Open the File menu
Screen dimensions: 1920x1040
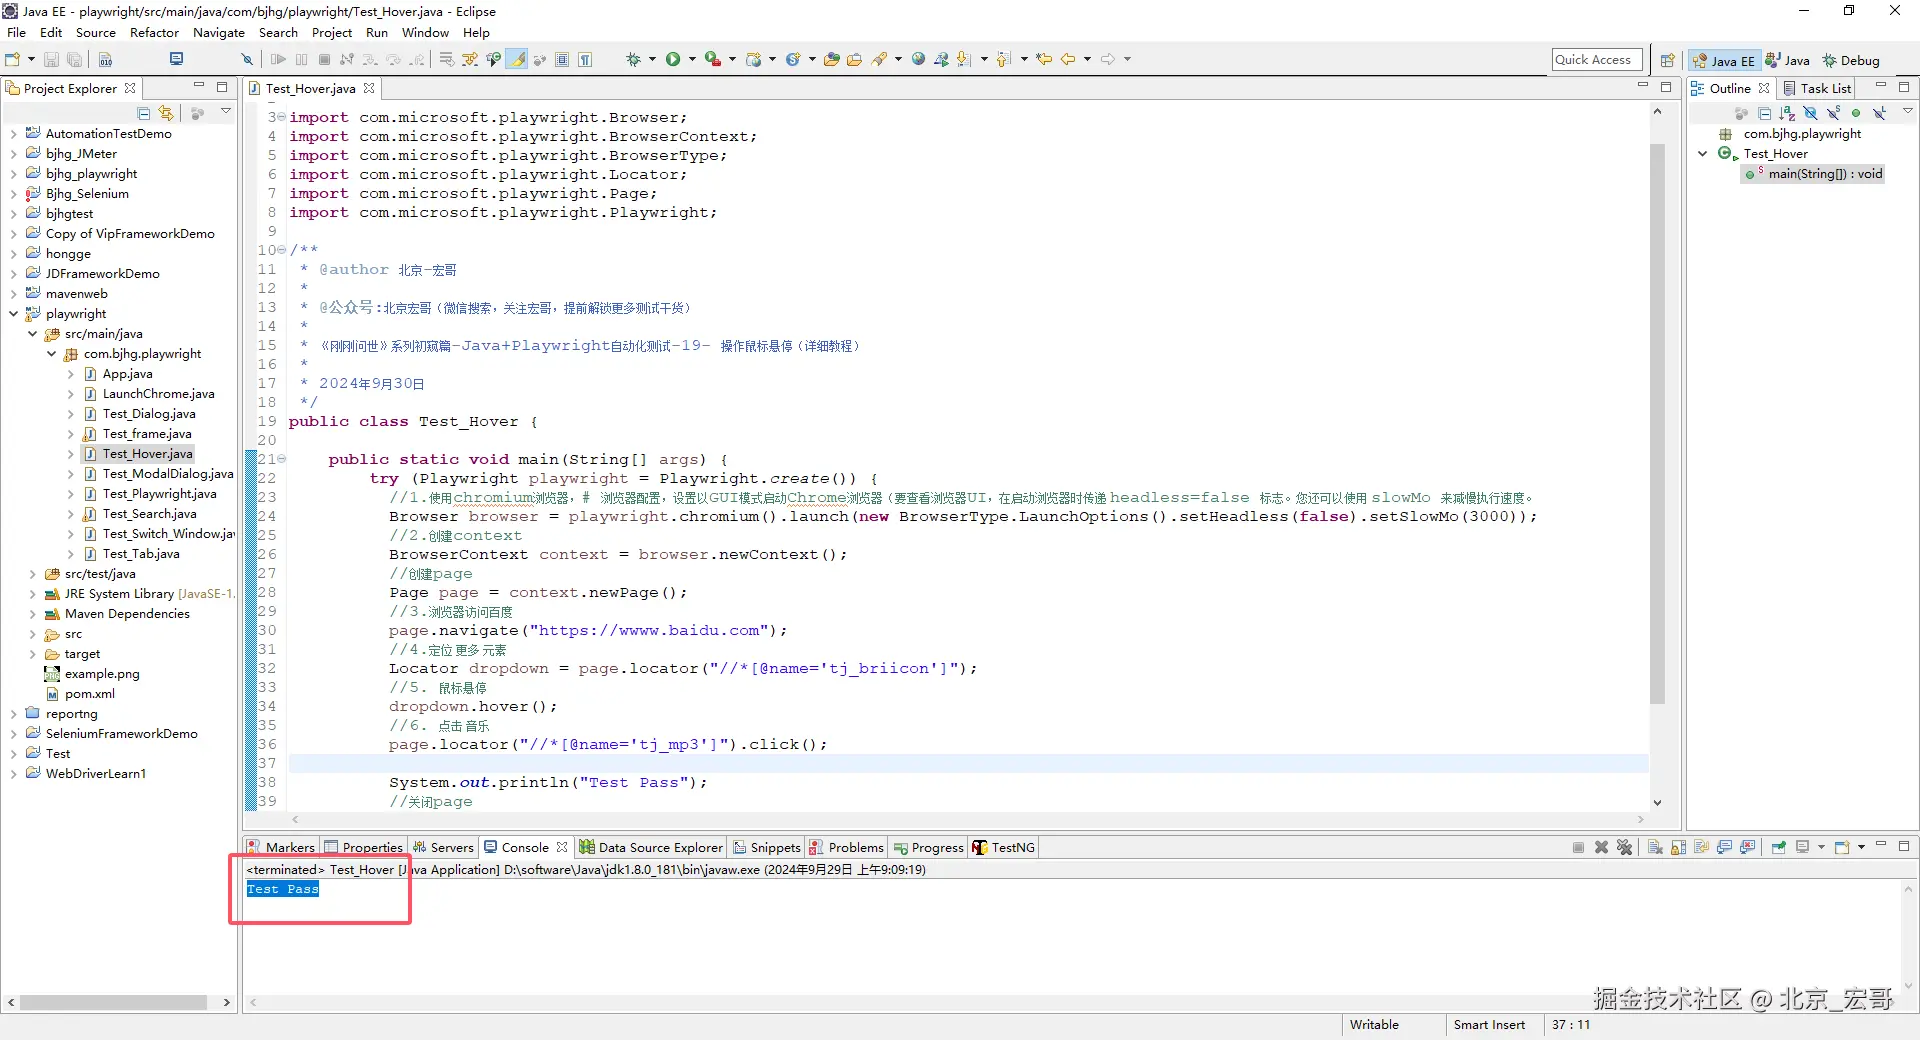coord(17,32)
